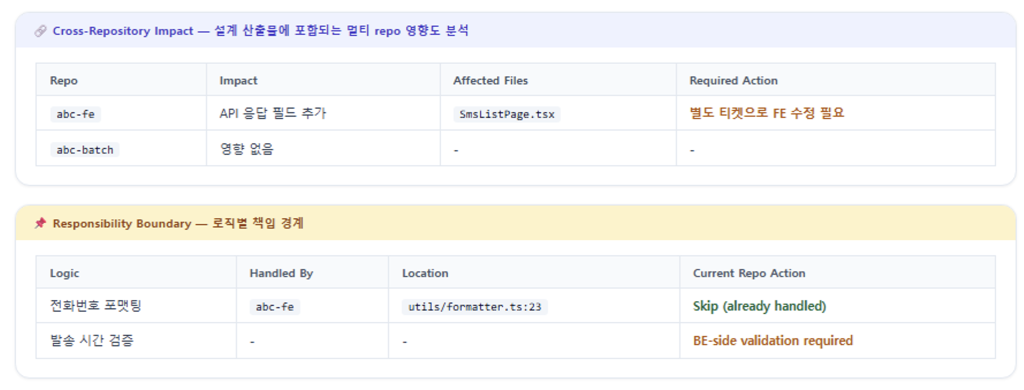The width and height of the screenshot is (1024, 390).
Task: Click the SmsListPage.tsx file tag
Action: coord(507,114)
